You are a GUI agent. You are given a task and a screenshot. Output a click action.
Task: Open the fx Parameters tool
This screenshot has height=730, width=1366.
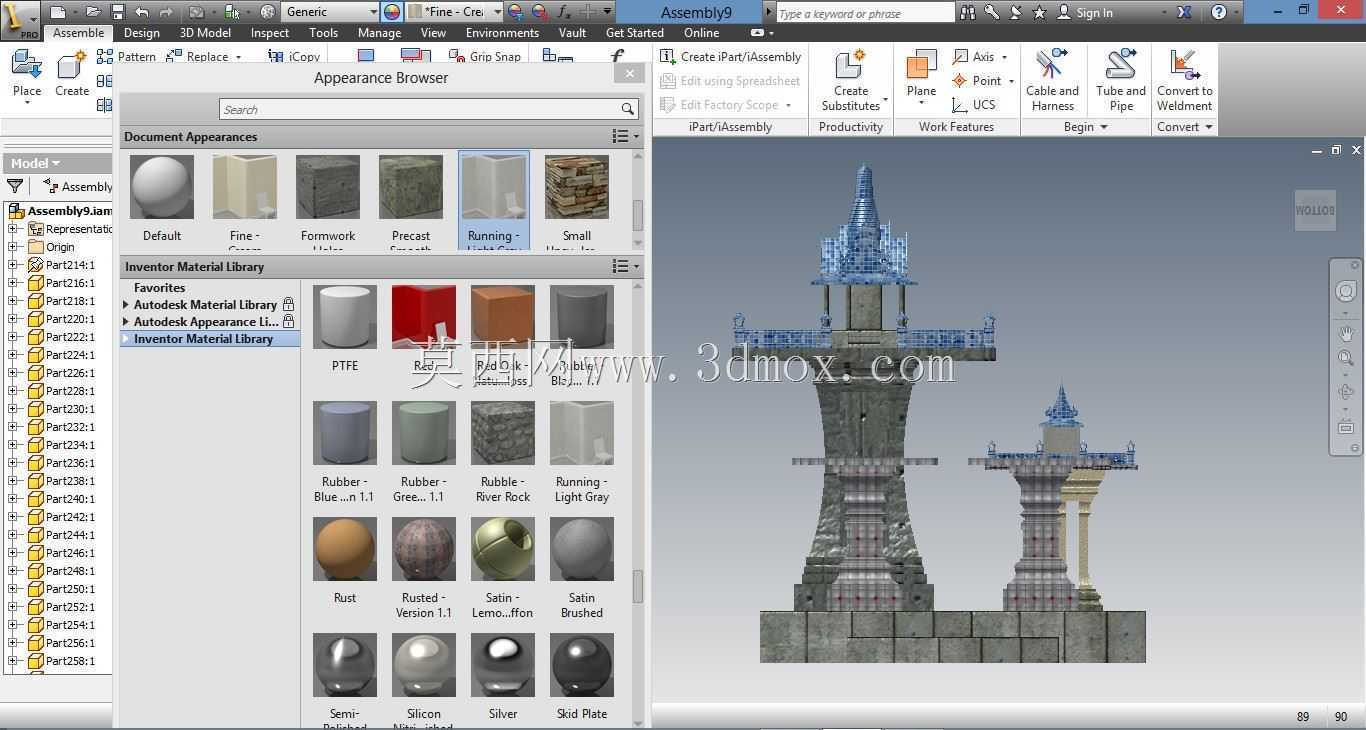pos(564,12)
